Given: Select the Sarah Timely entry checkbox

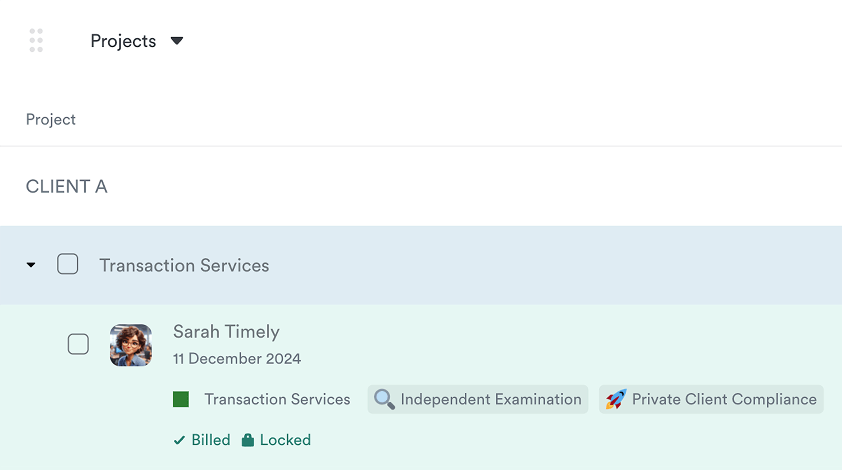Looking at the screenshot, I should pos(78,345).
